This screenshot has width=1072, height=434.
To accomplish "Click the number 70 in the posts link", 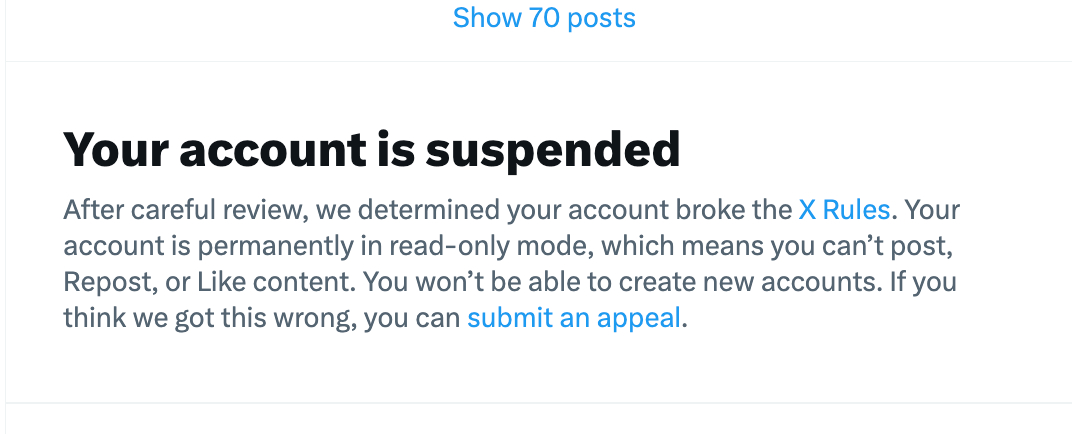I will click(x=544, y=18).
